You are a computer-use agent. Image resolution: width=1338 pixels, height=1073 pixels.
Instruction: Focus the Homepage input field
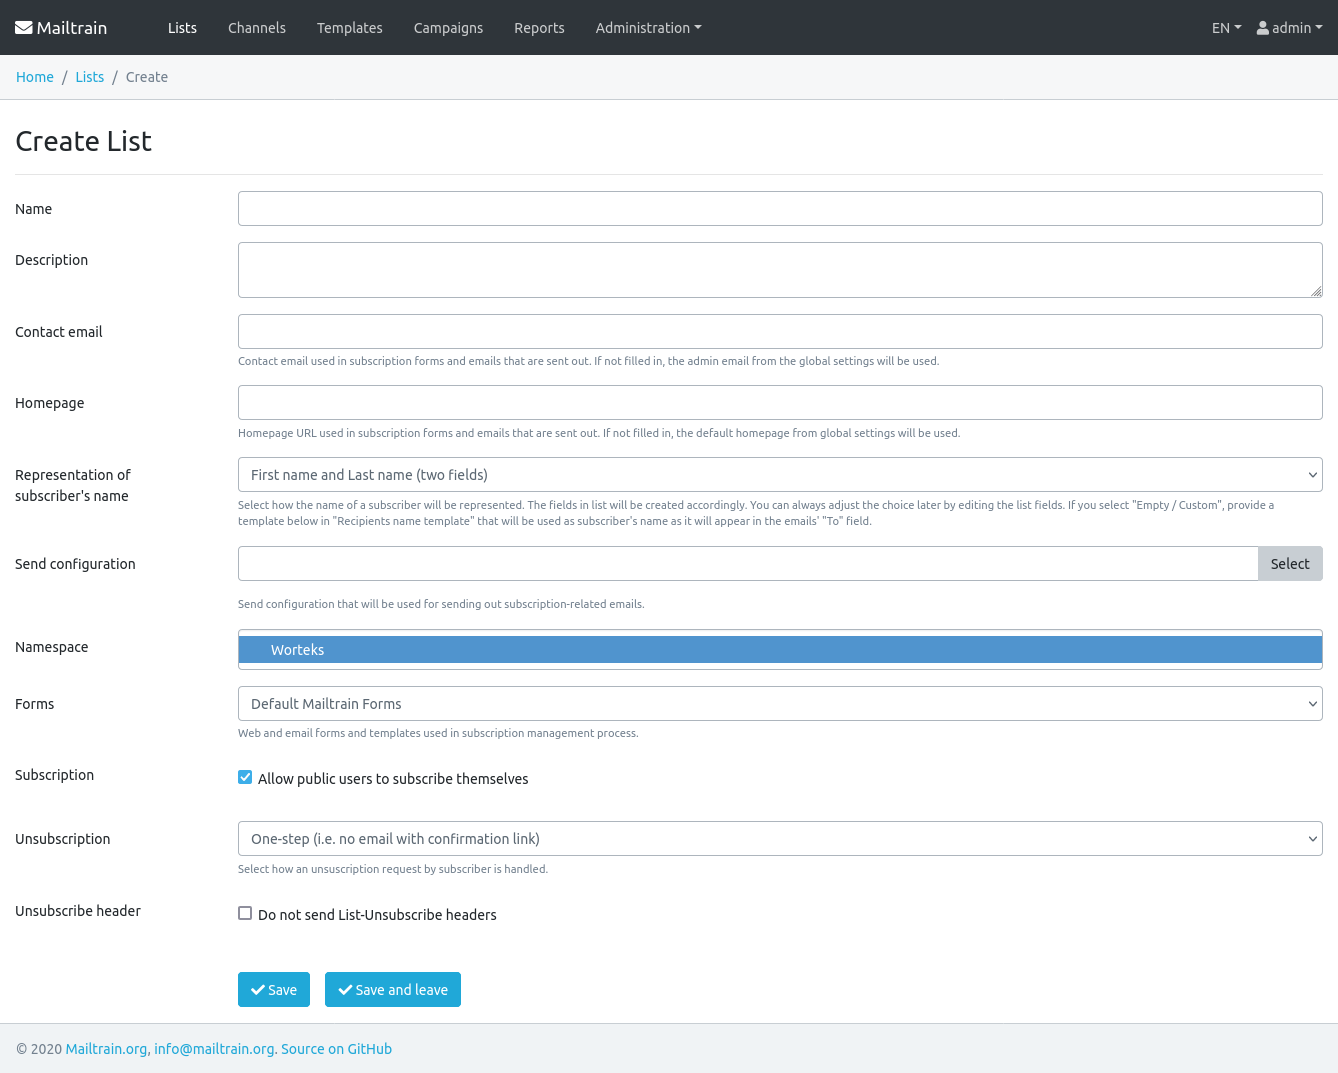(x=780, y=403)
